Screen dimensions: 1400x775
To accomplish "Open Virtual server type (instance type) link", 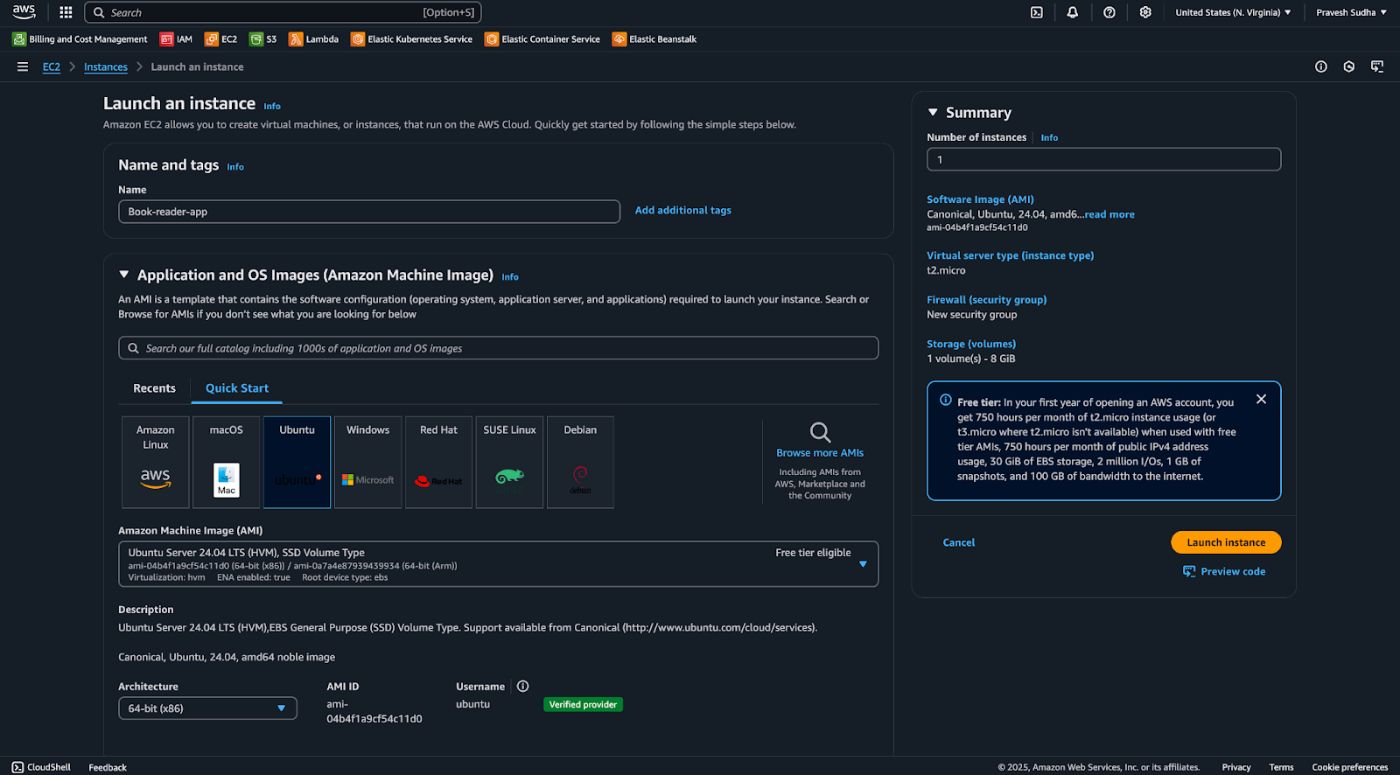I will 1010,255.
